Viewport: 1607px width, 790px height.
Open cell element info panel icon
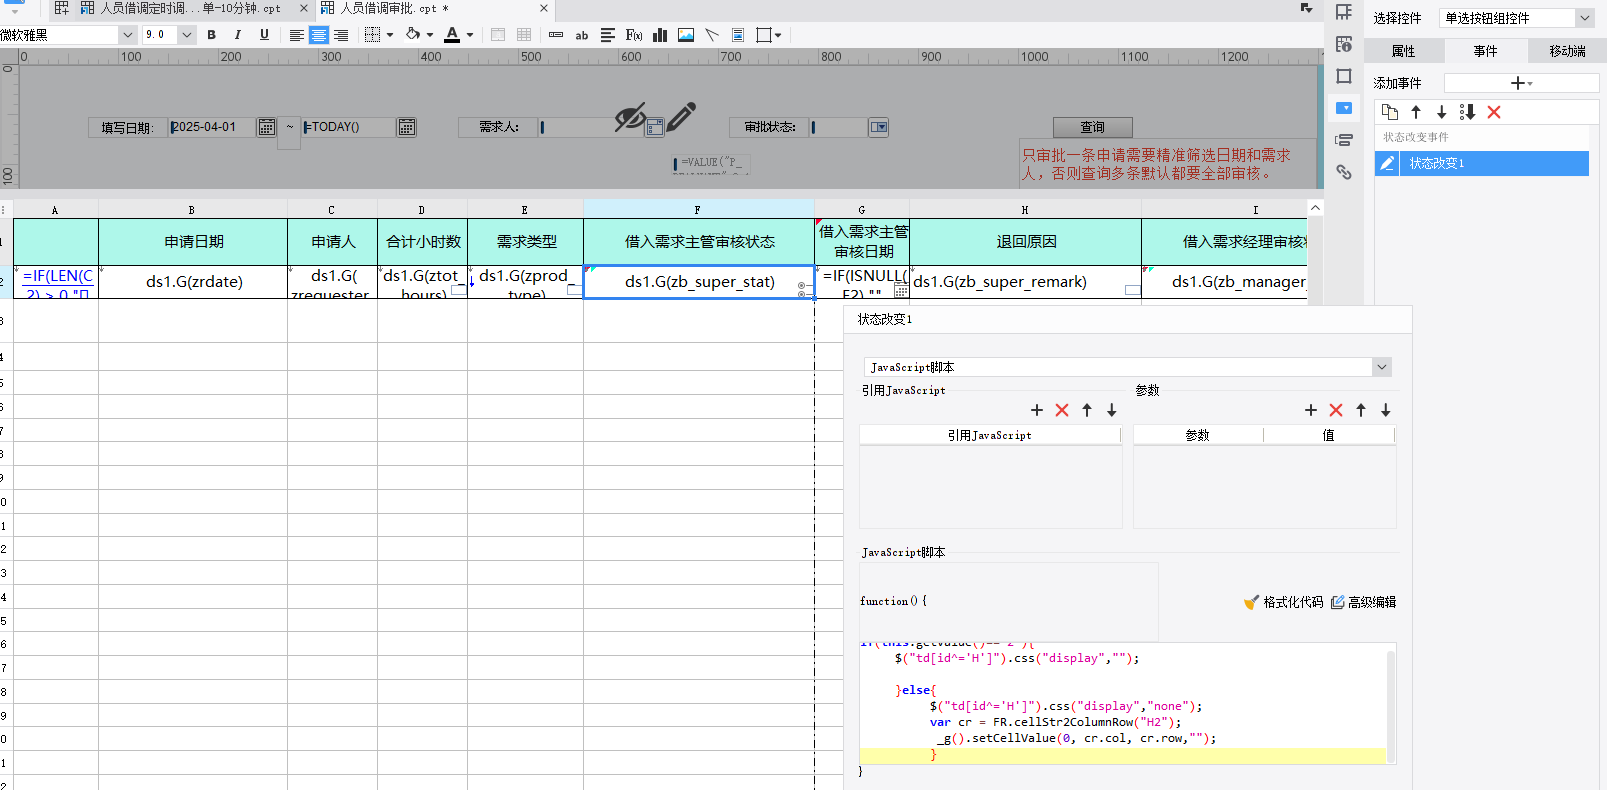click(x=1344, y=44)
